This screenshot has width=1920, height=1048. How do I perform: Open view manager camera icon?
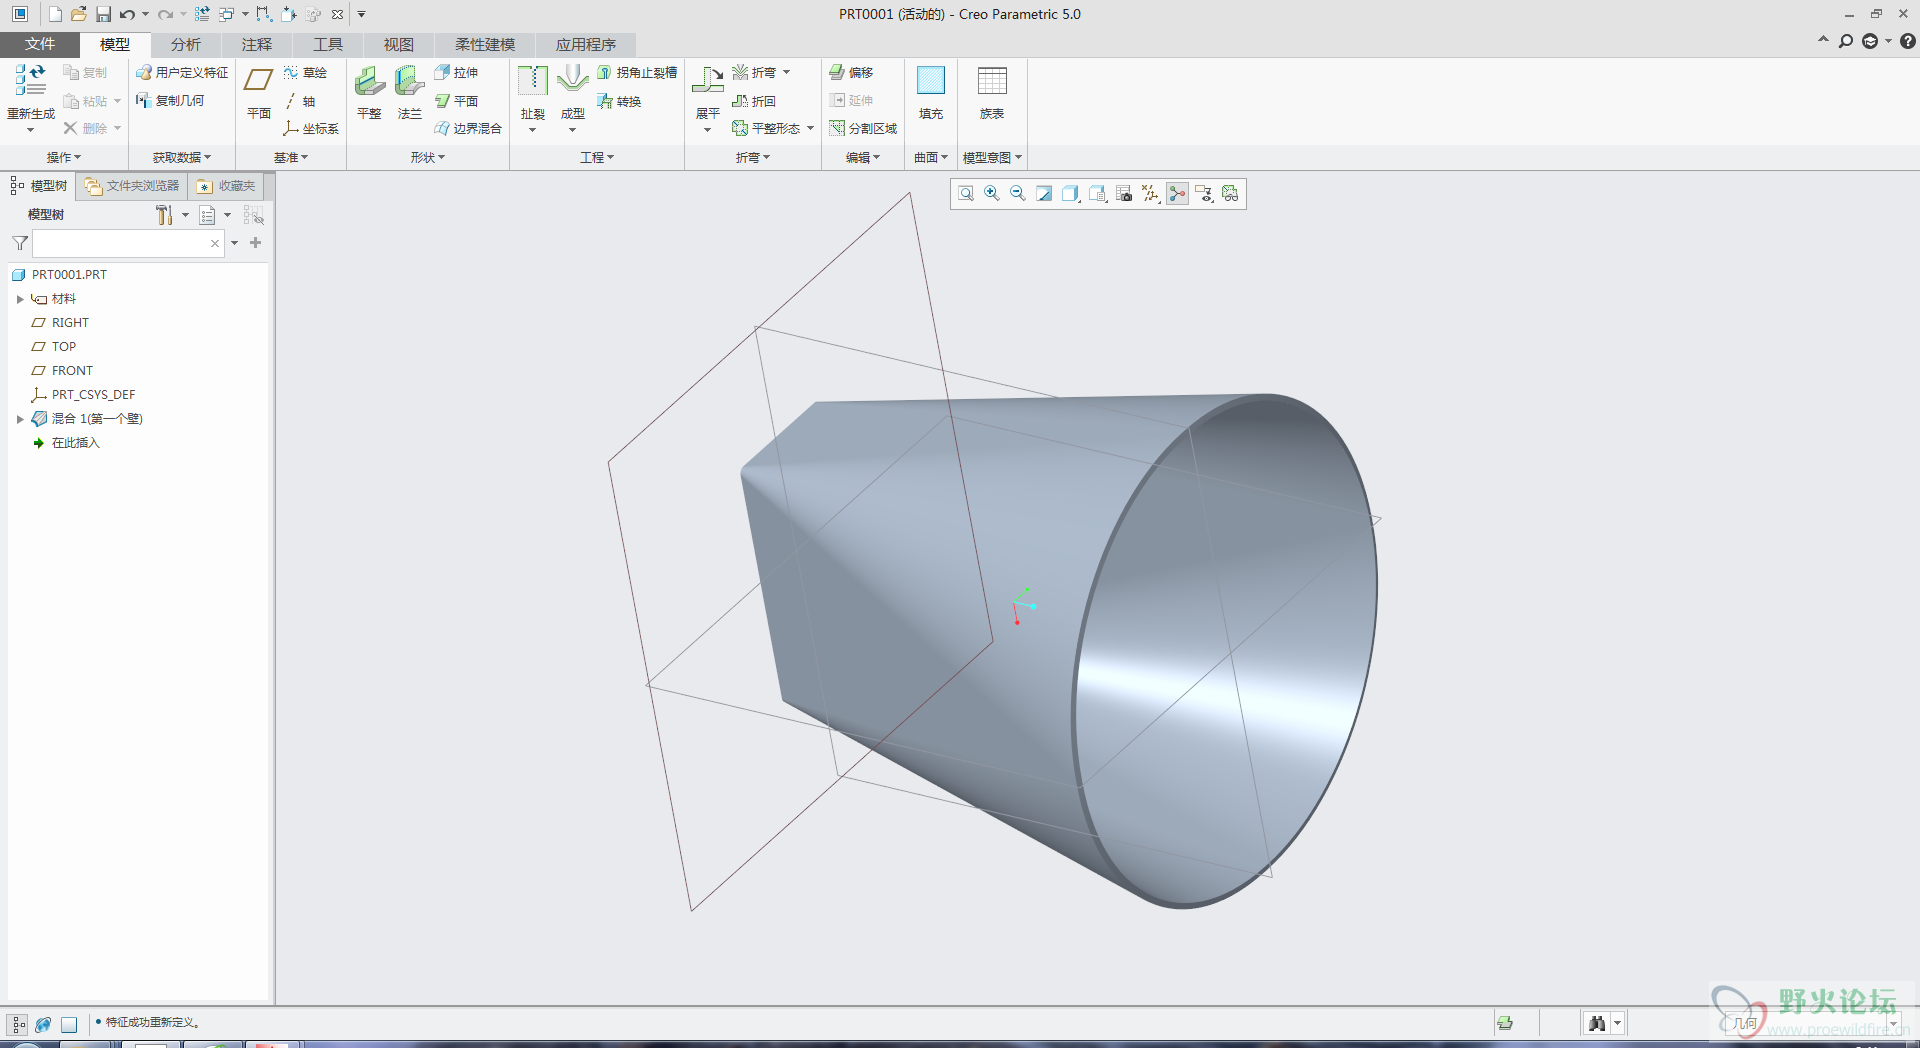click(1124, 194)
